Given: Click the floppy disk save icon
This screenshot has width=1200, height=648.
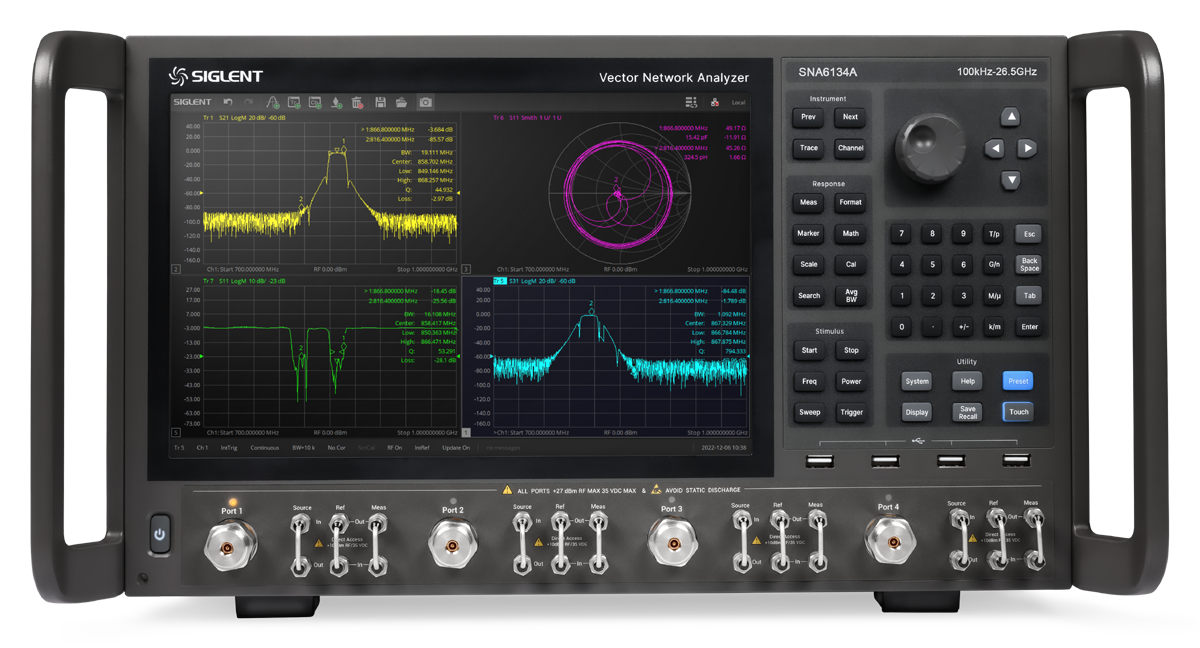Looking at the screenshot, I should pos(380,102).
